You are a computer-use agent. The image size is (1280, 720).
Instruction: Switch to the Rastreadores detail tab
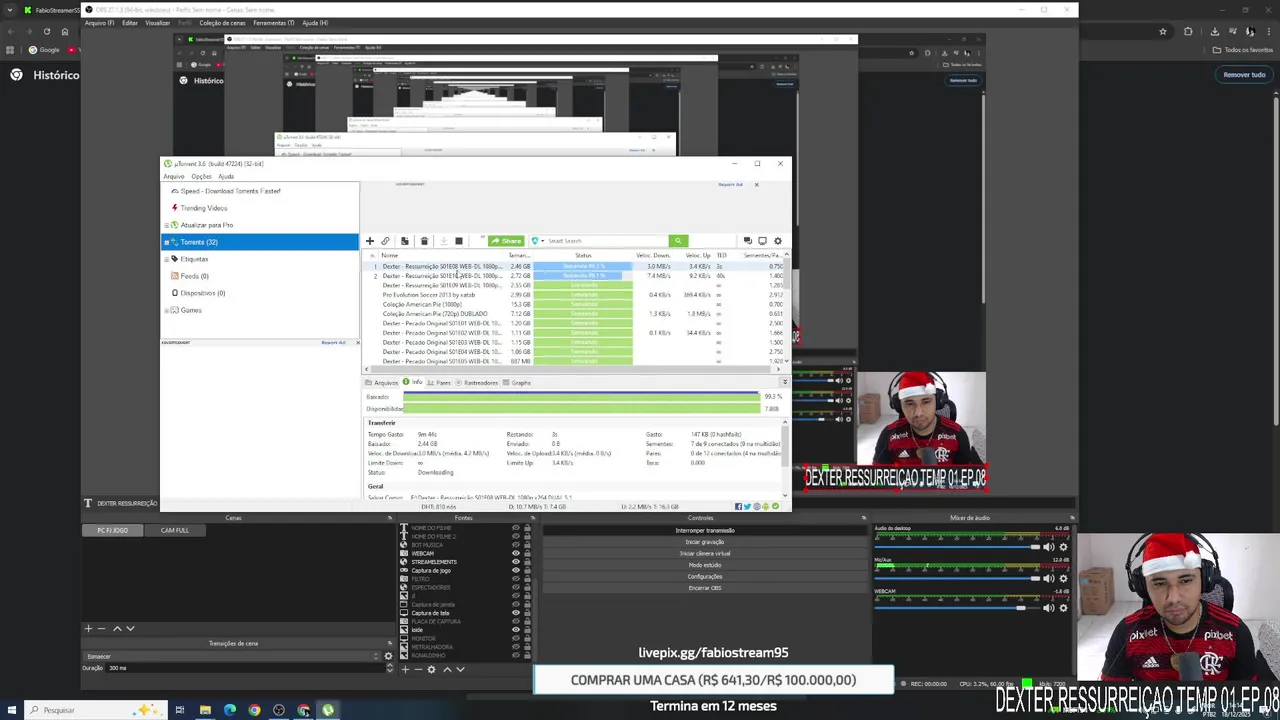point(477,382)
